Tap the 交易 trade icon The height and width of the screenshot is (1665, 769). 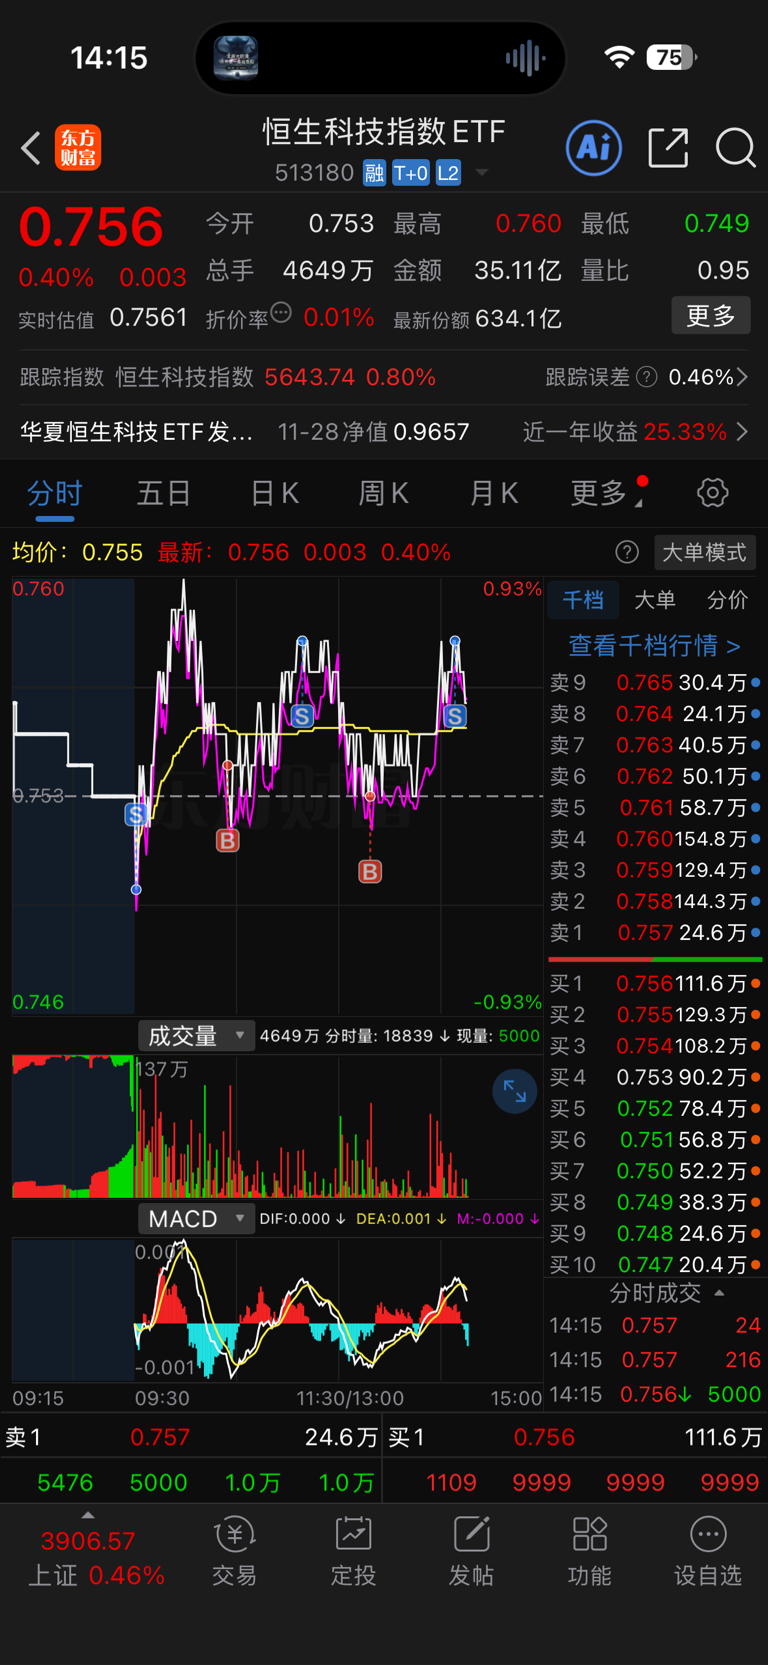pyautogui.click(x=235, y=1552)
